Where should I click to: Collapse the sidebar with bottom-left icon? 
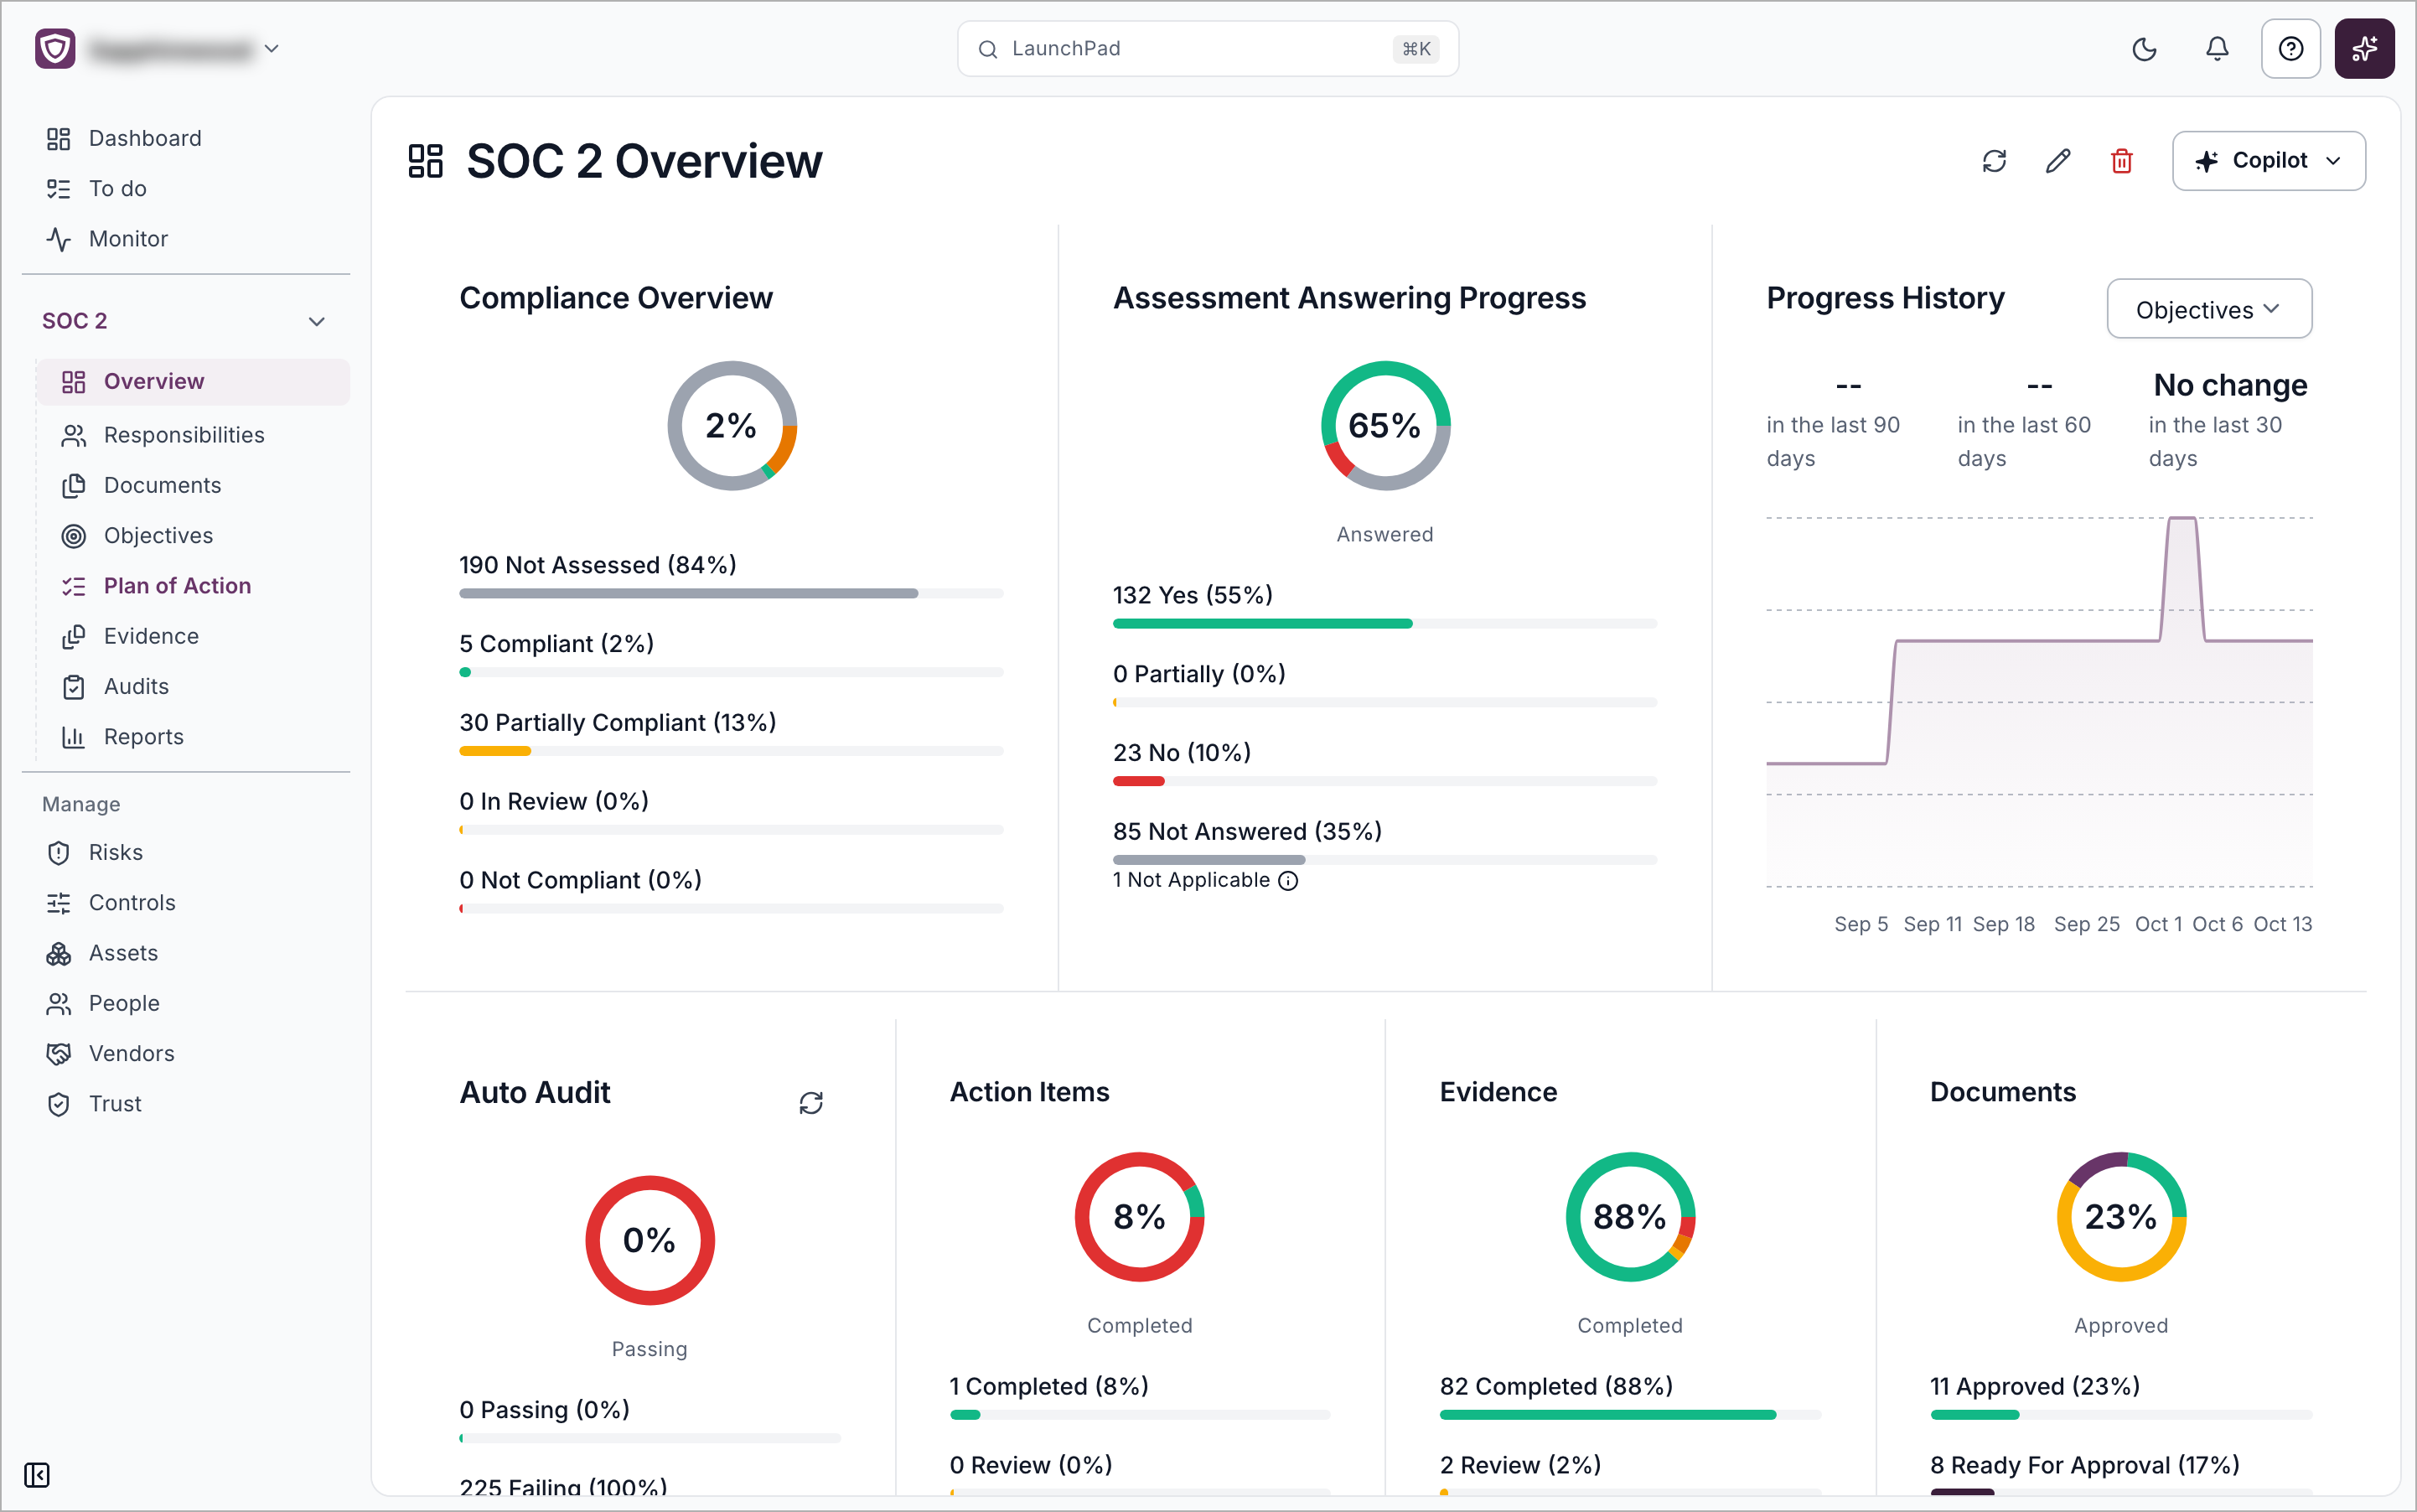[37, 1475]
